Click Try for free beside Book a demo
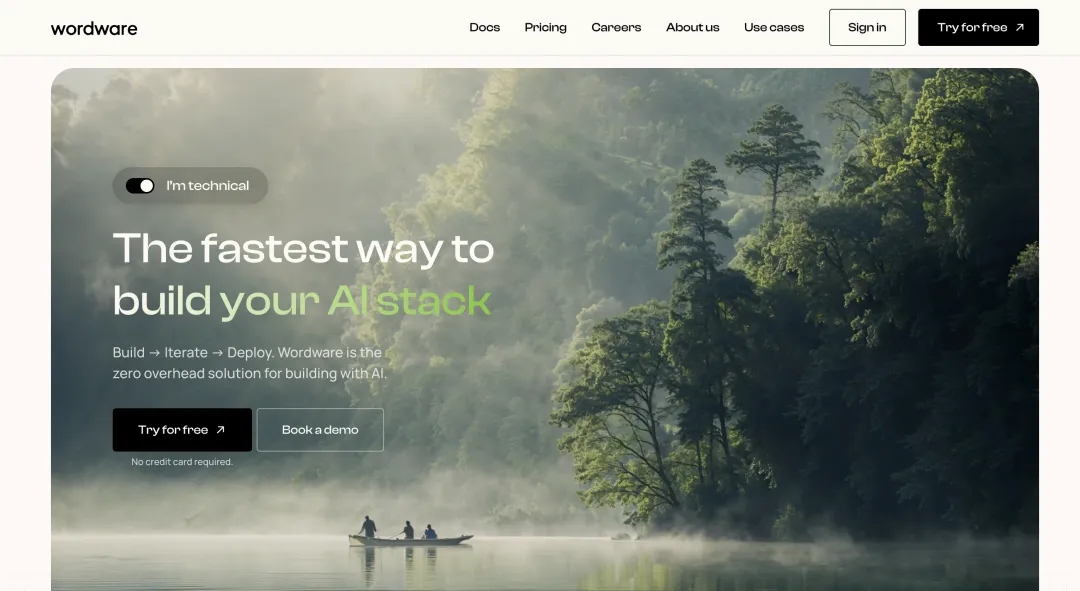 [x=182, y=430]
